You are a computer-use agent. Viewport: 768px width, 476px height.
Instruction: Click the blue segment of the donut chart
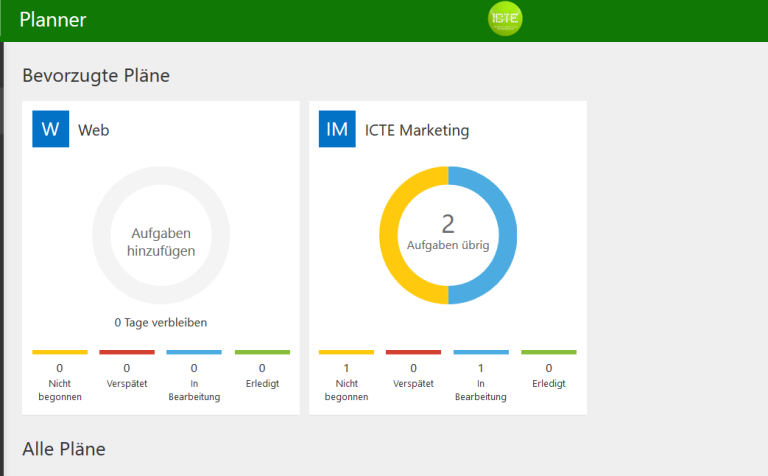click(x=507, y=235)
